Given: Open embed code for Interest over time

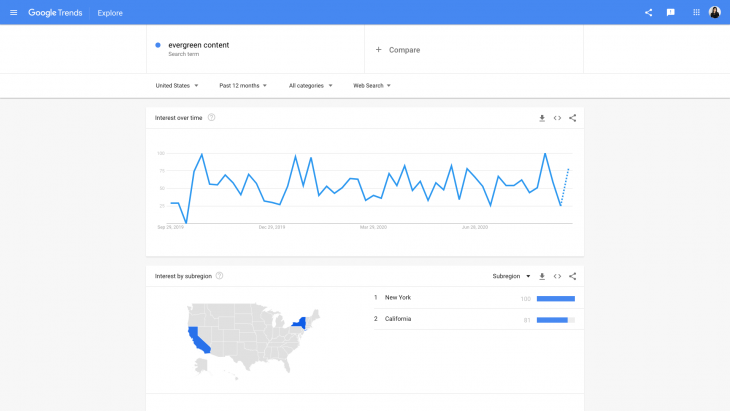Looking at the screenshot, I should [x=557, y=118].
